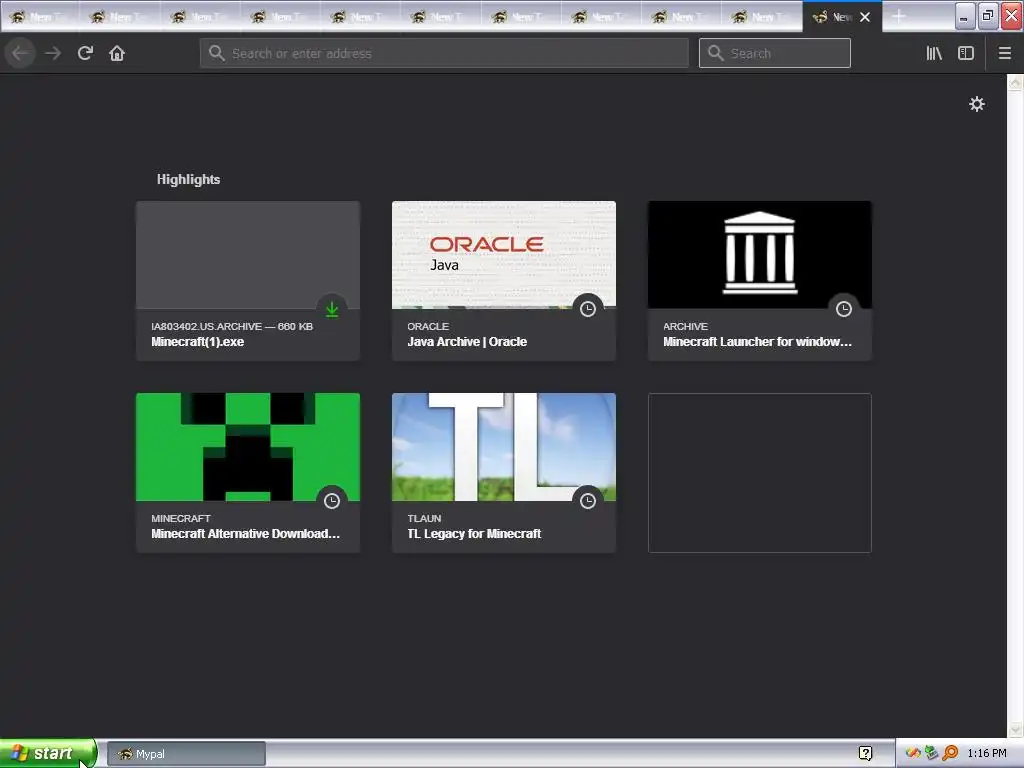Click the 'TL Legacy for Minecraft' title text

[474, 534]
